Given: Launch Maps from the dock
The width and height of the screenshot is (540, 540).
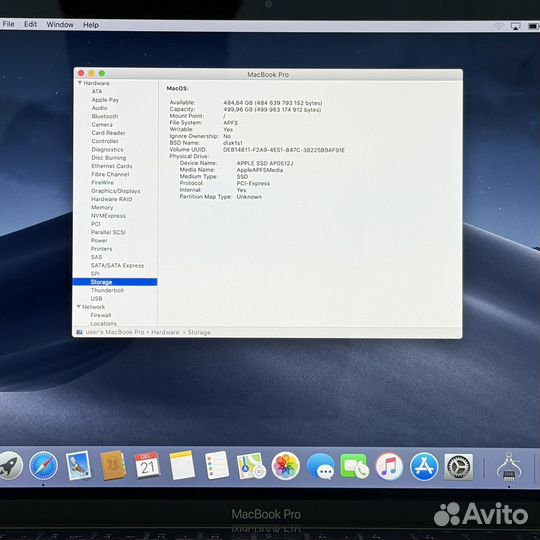Looking at the screenshot, I should [x=251, y=466].
